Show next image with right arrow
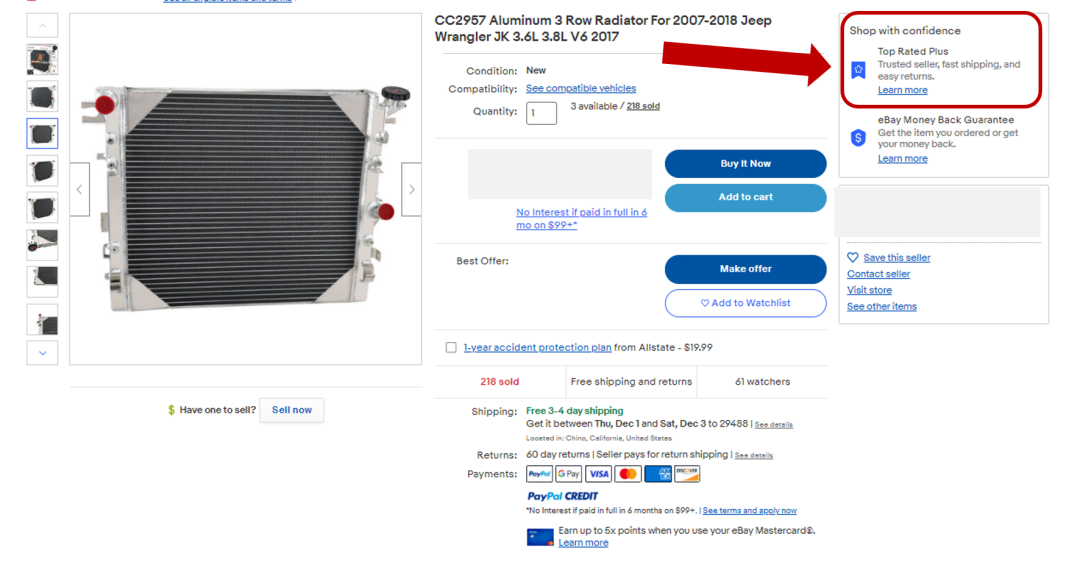Viewport: 1080px width, 562px height. click(411, 189)
